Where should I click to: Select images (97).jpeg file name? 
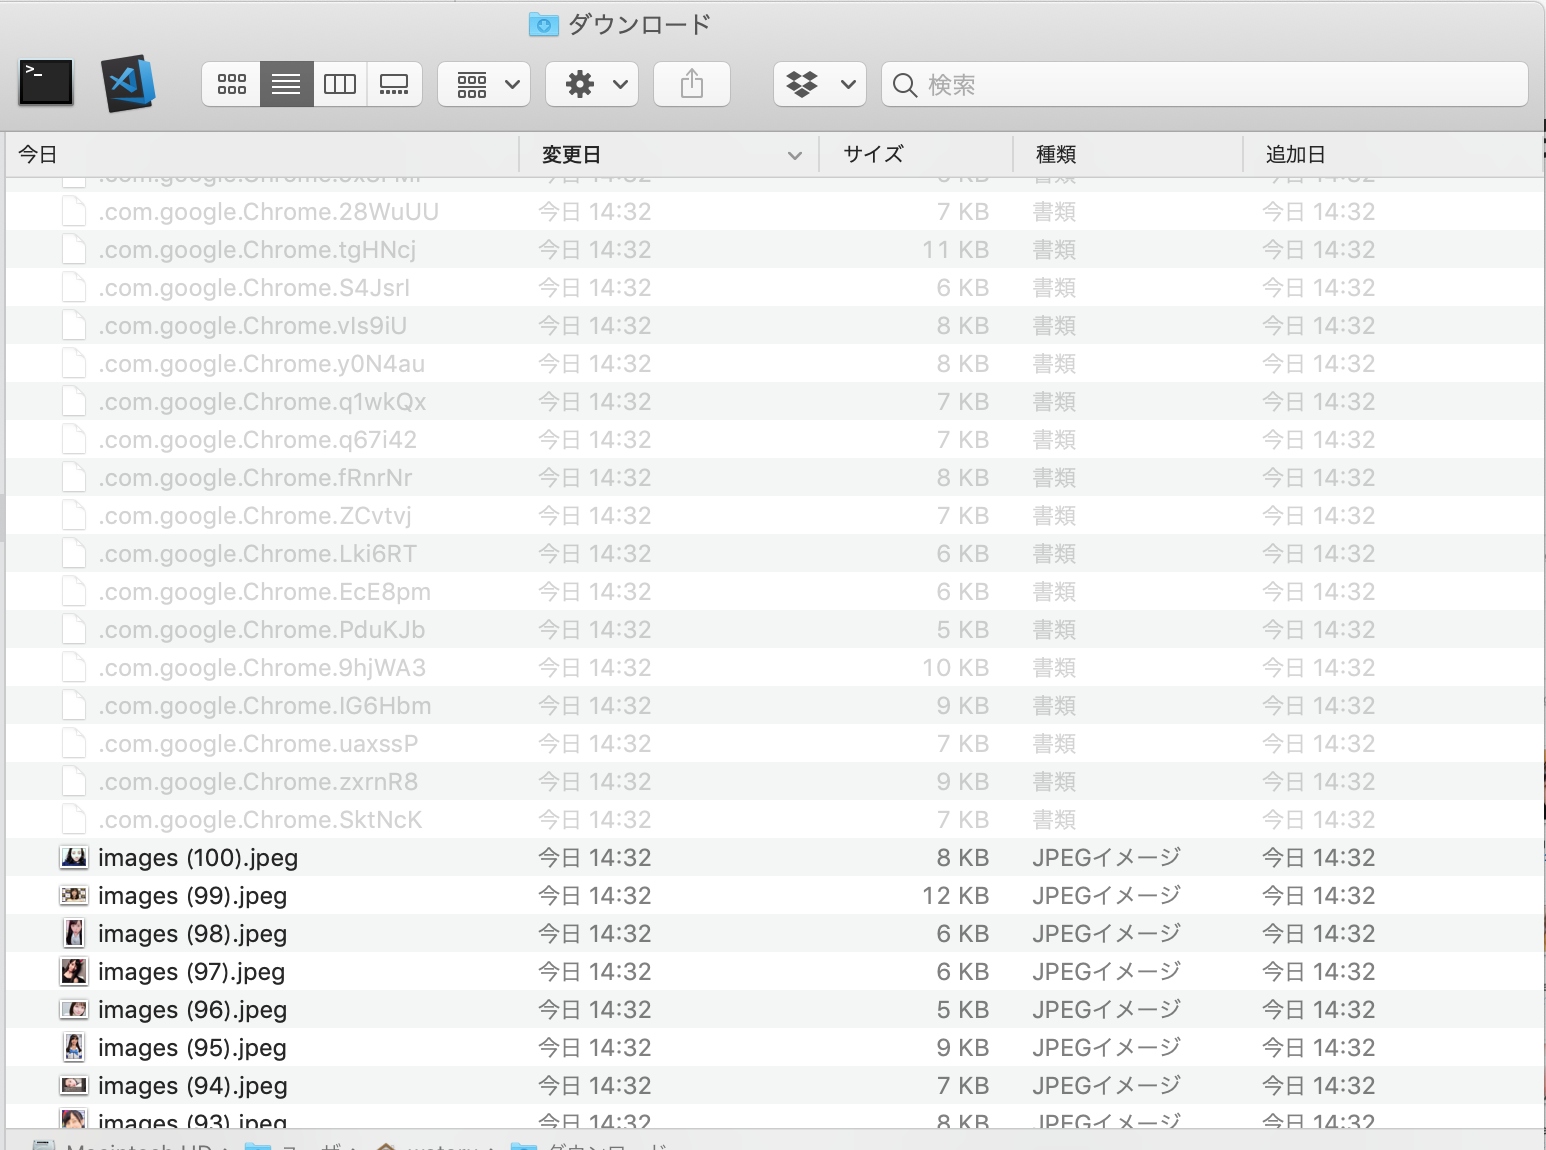(x=191, y=972)
